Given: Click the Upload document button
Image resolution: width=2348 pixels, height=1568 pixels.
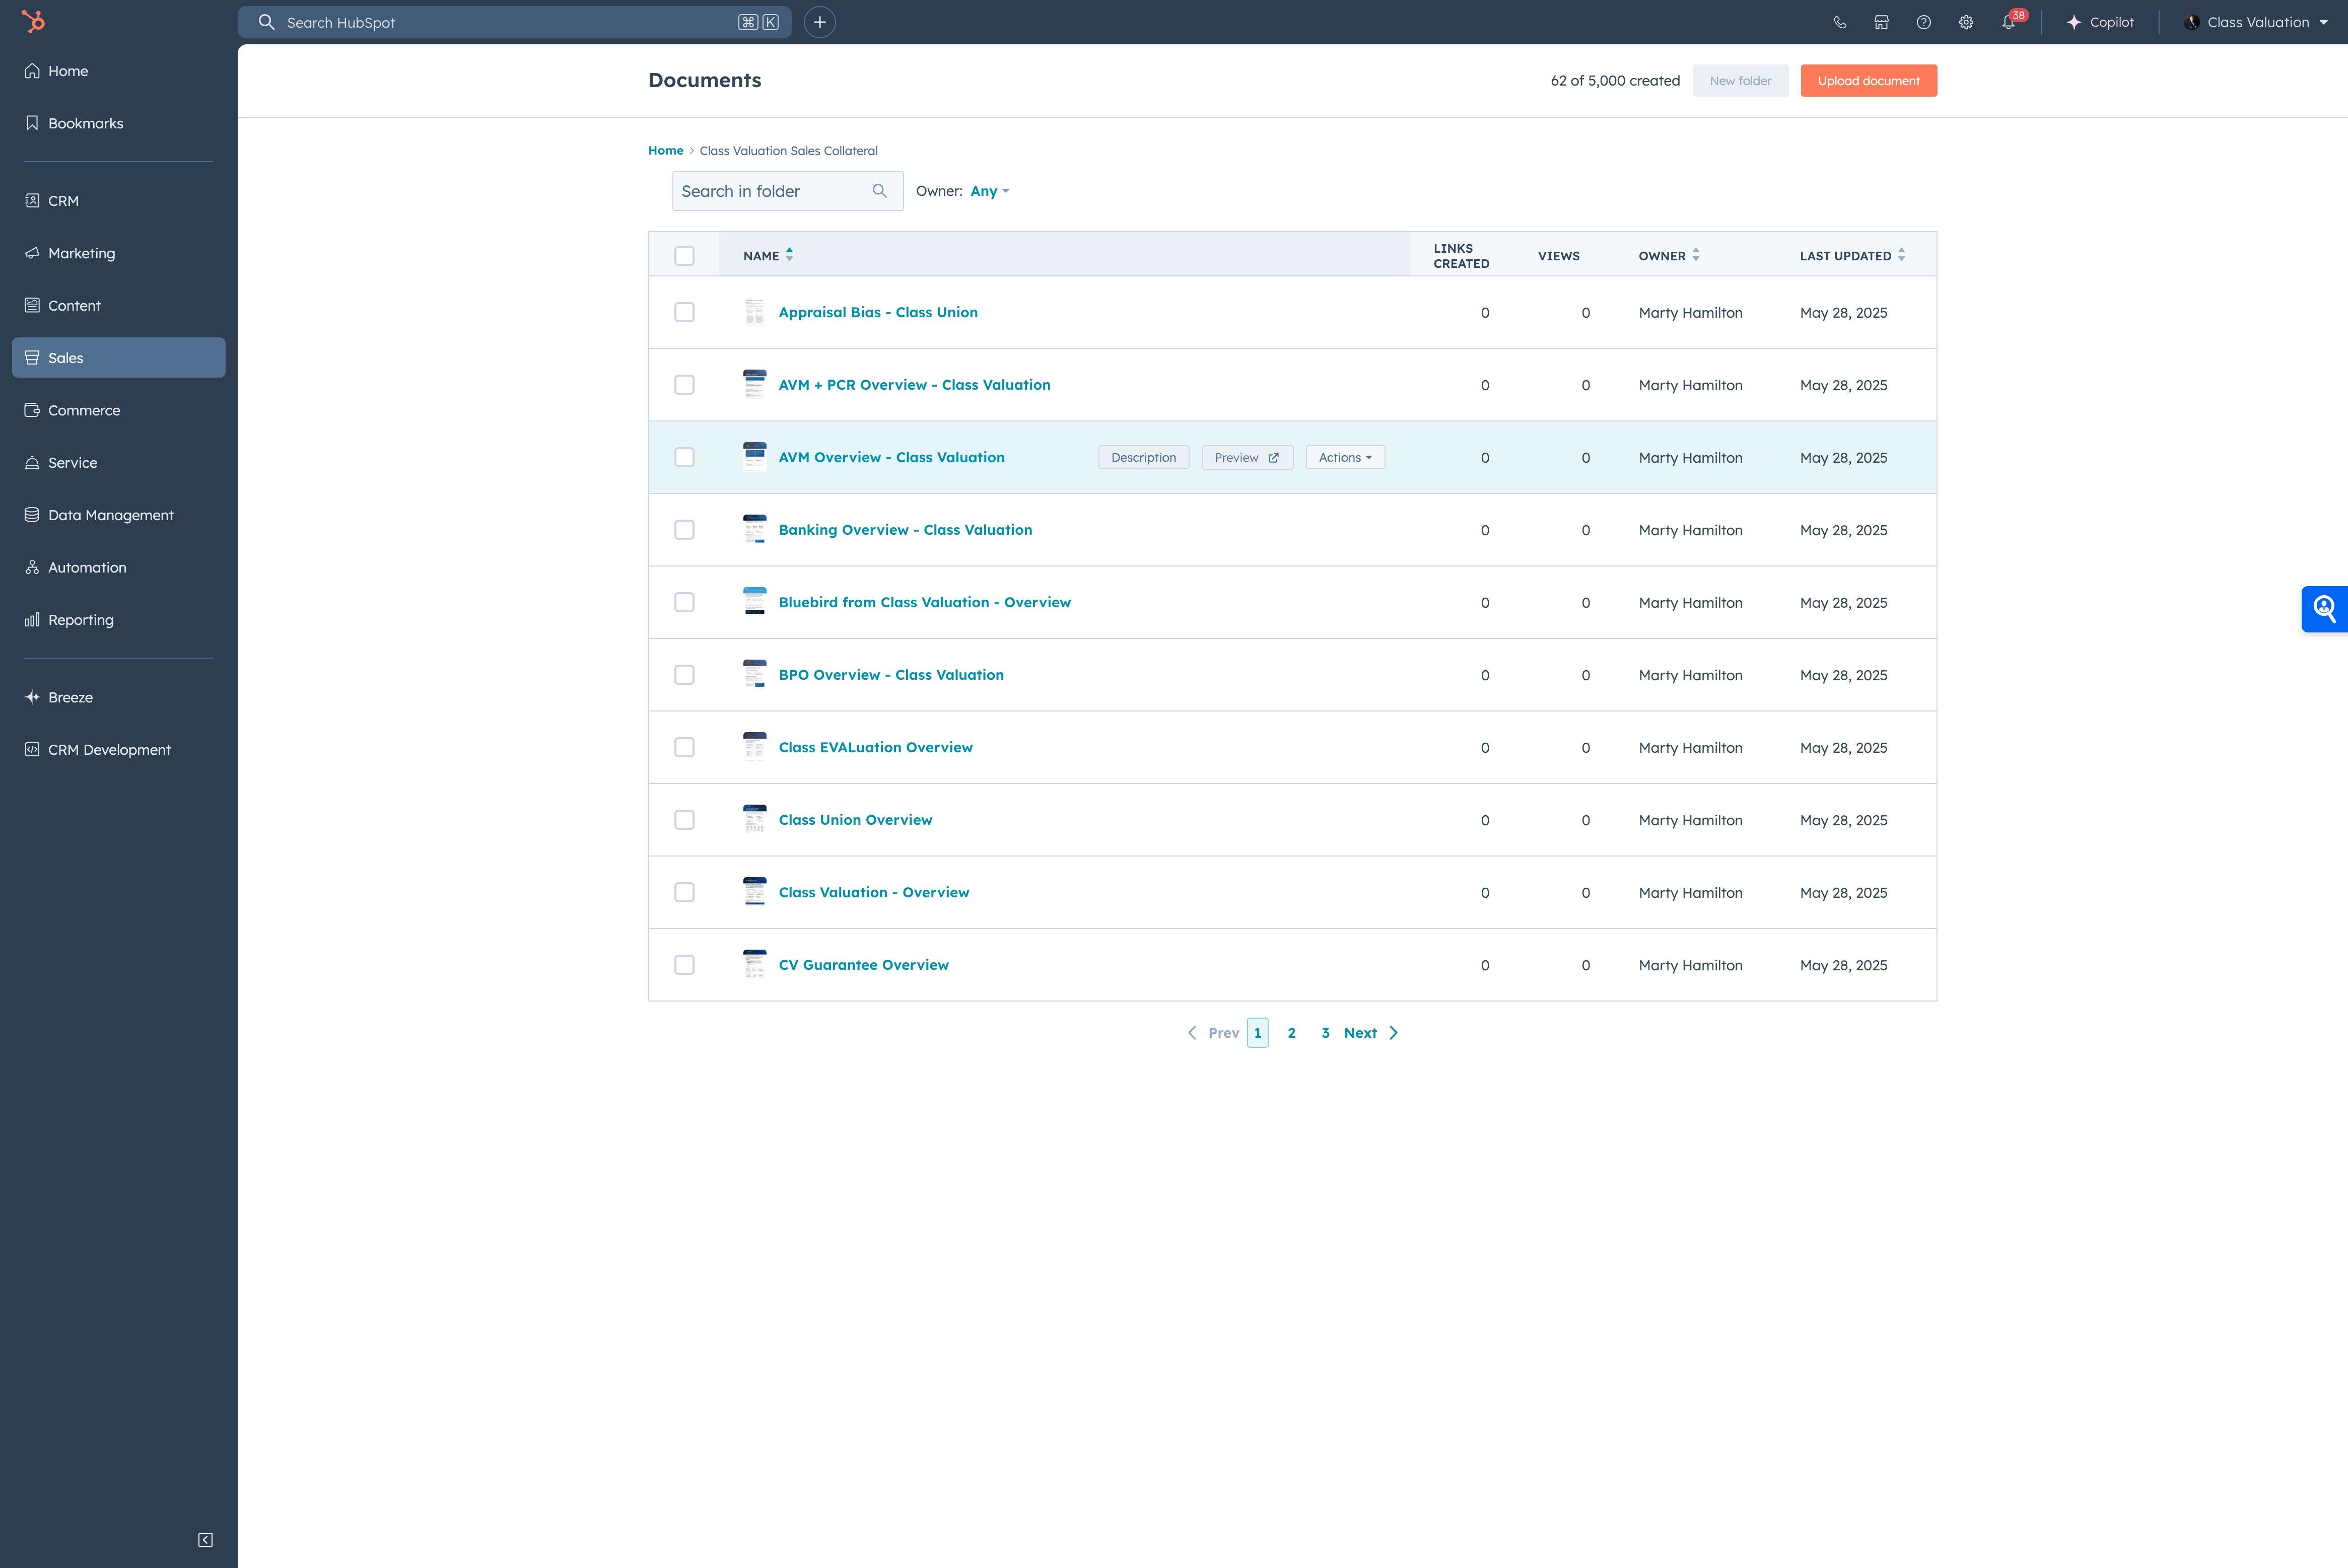Looking at the screenshot, I should 1868,81.
